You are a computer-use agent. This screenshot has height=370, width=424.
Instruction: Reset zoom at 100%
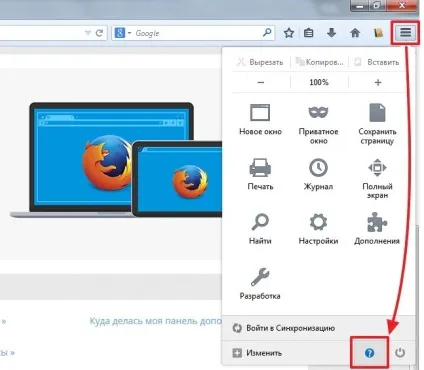coord(319,82)
